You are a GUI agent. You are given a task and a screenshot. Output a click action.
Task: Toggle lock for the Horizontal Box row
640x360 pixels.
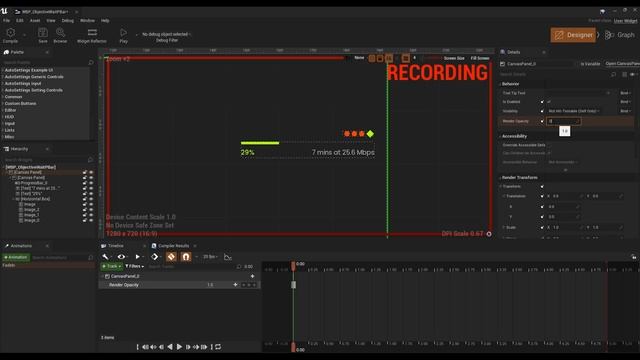click(85, 199)
